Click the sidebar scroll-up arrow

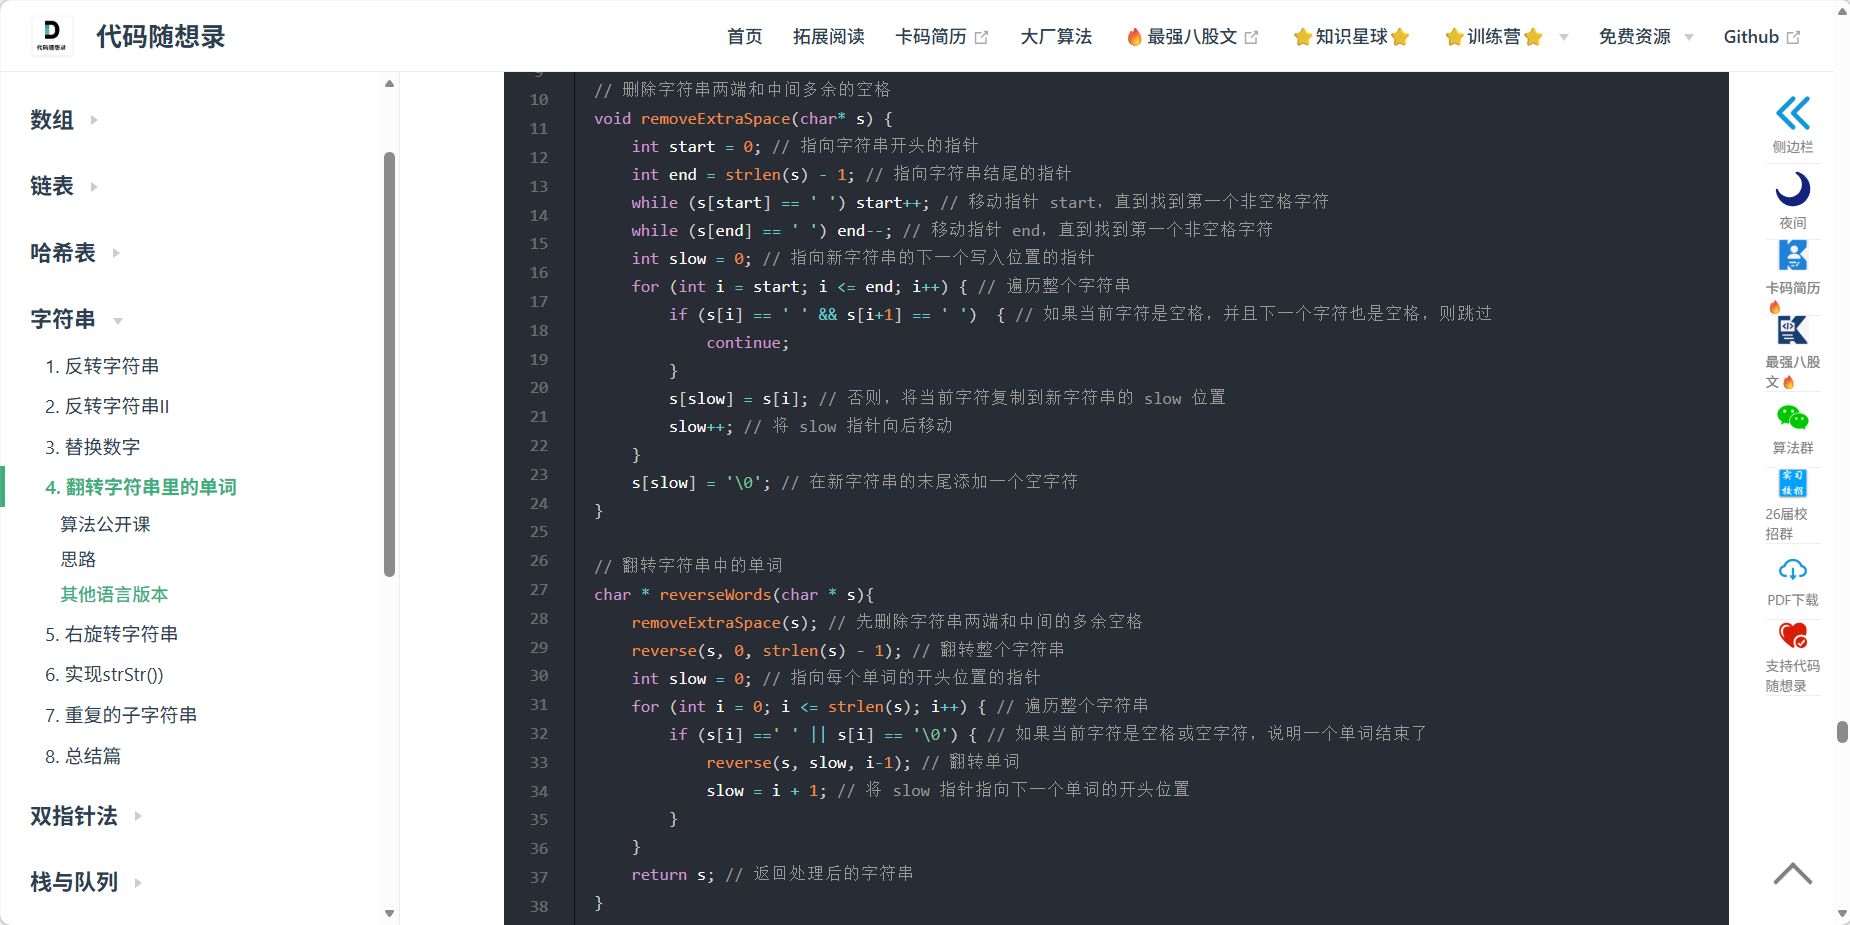coord(389,84)
